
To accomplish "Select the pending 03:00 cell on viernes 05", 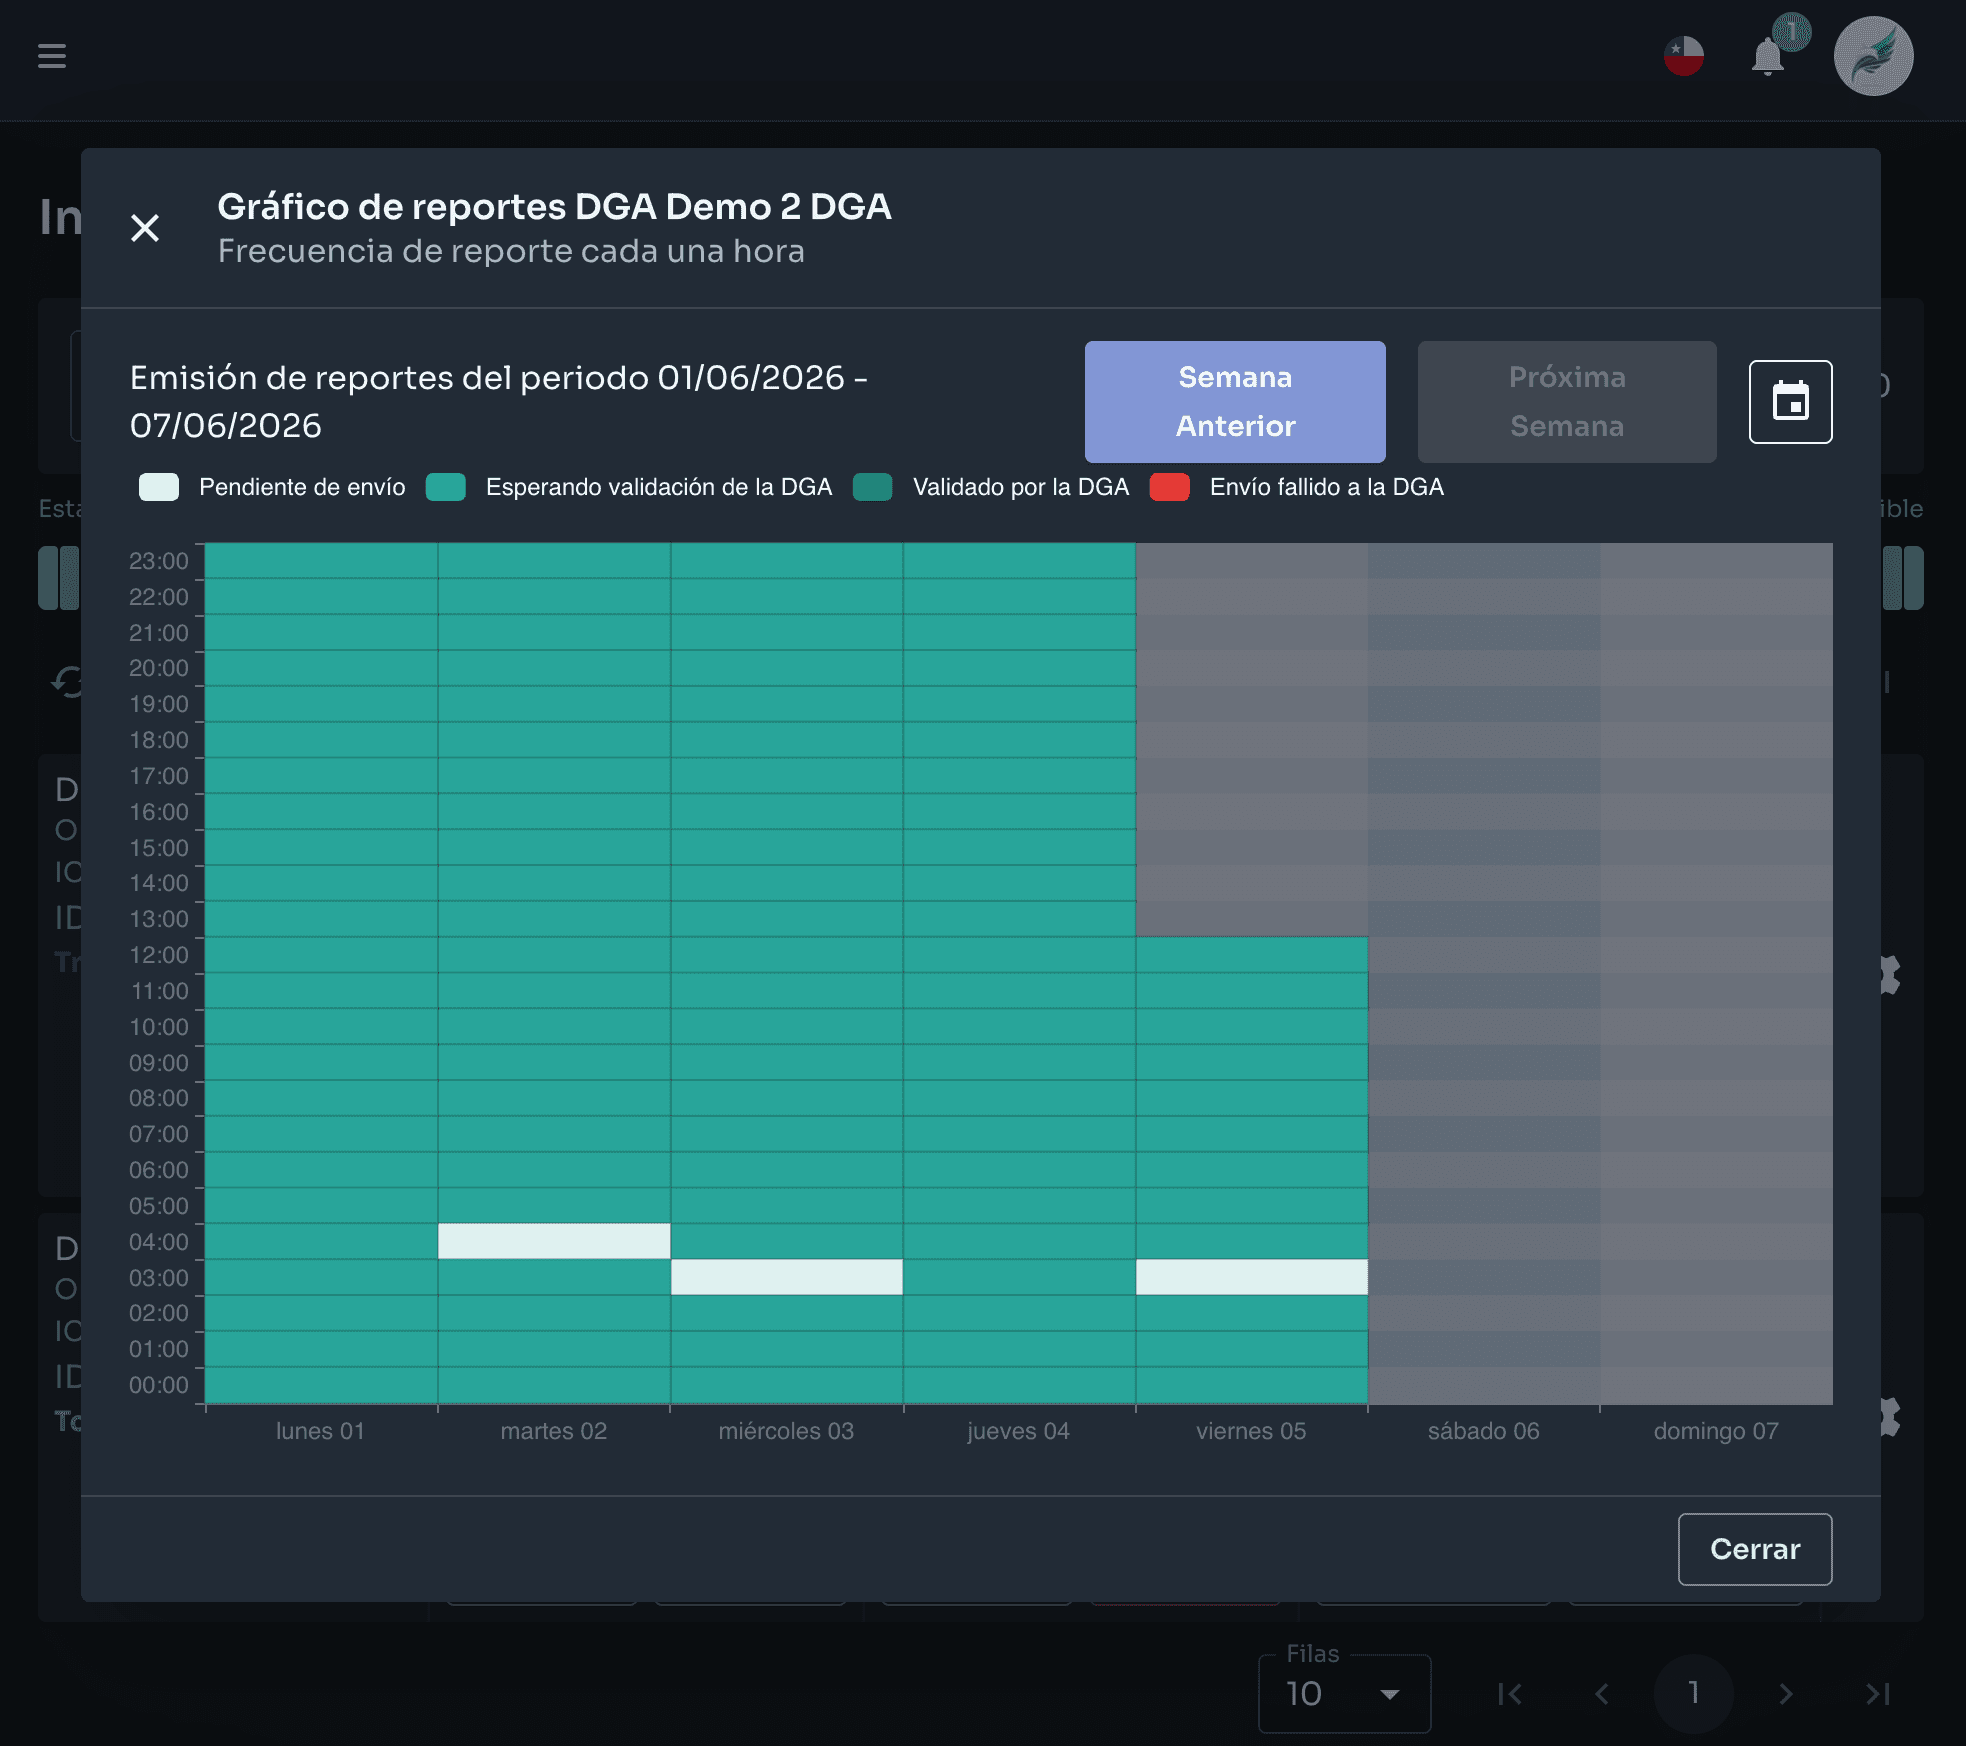I will click(1252, 1277).
